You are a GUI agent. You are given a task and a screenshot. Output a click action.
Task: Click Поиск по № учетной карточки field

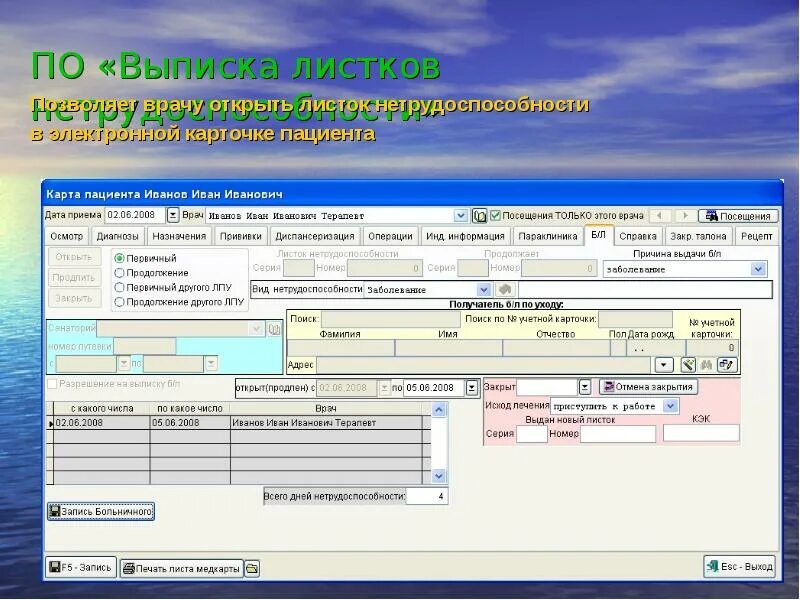635,319
